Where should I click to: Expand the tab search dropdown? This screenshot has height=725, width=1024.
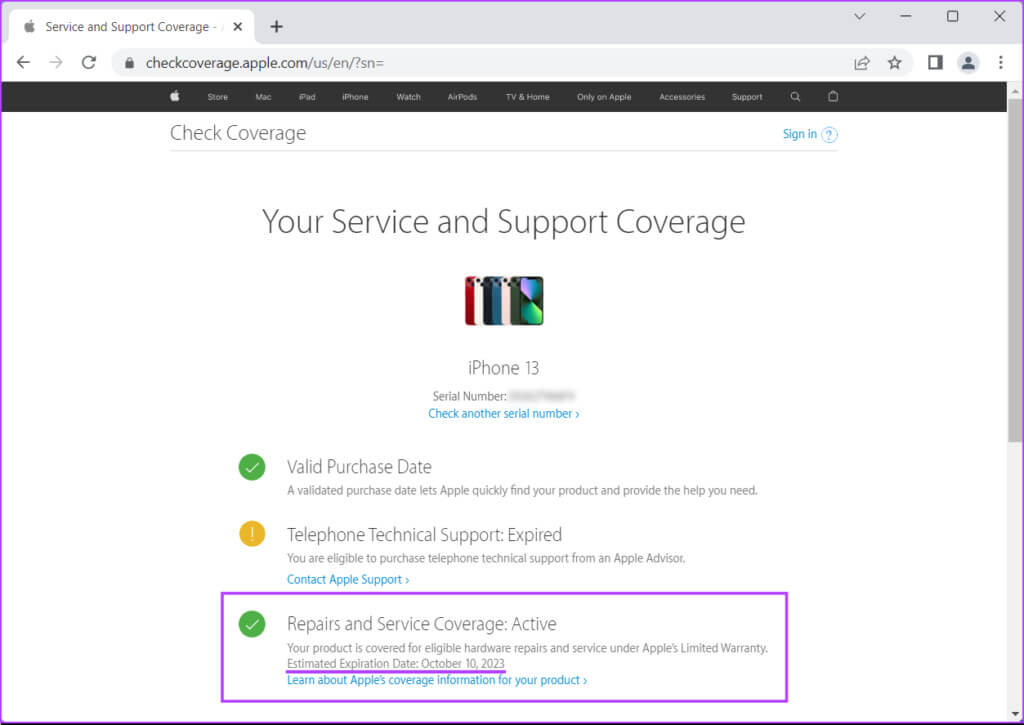pos(859,16)
